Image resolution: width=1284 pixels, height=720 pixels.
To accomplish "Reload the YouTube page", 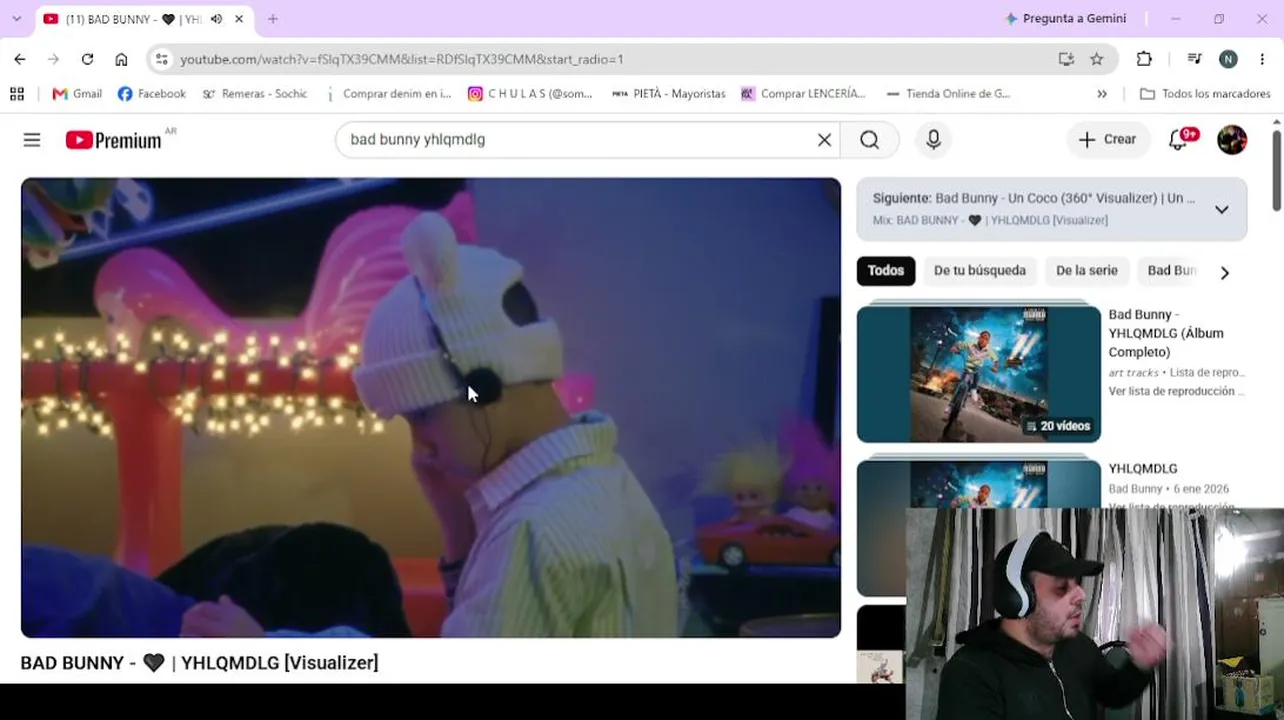I will coord(87,59).
